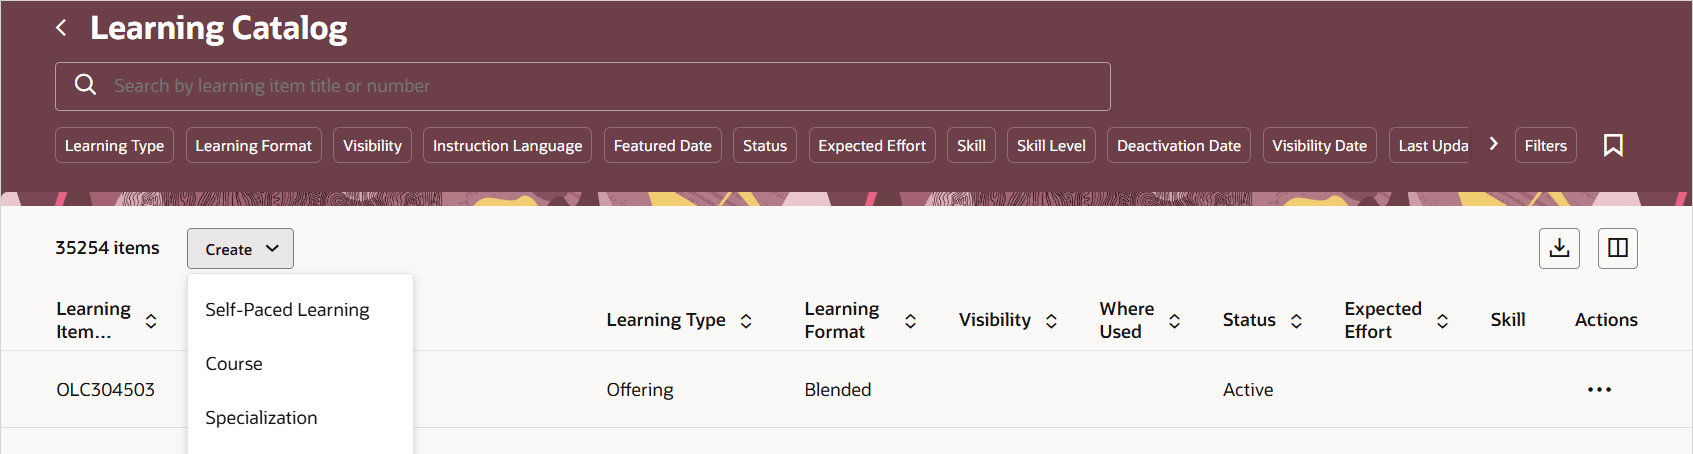Expand the Create dropdown button

click(240, 249)
